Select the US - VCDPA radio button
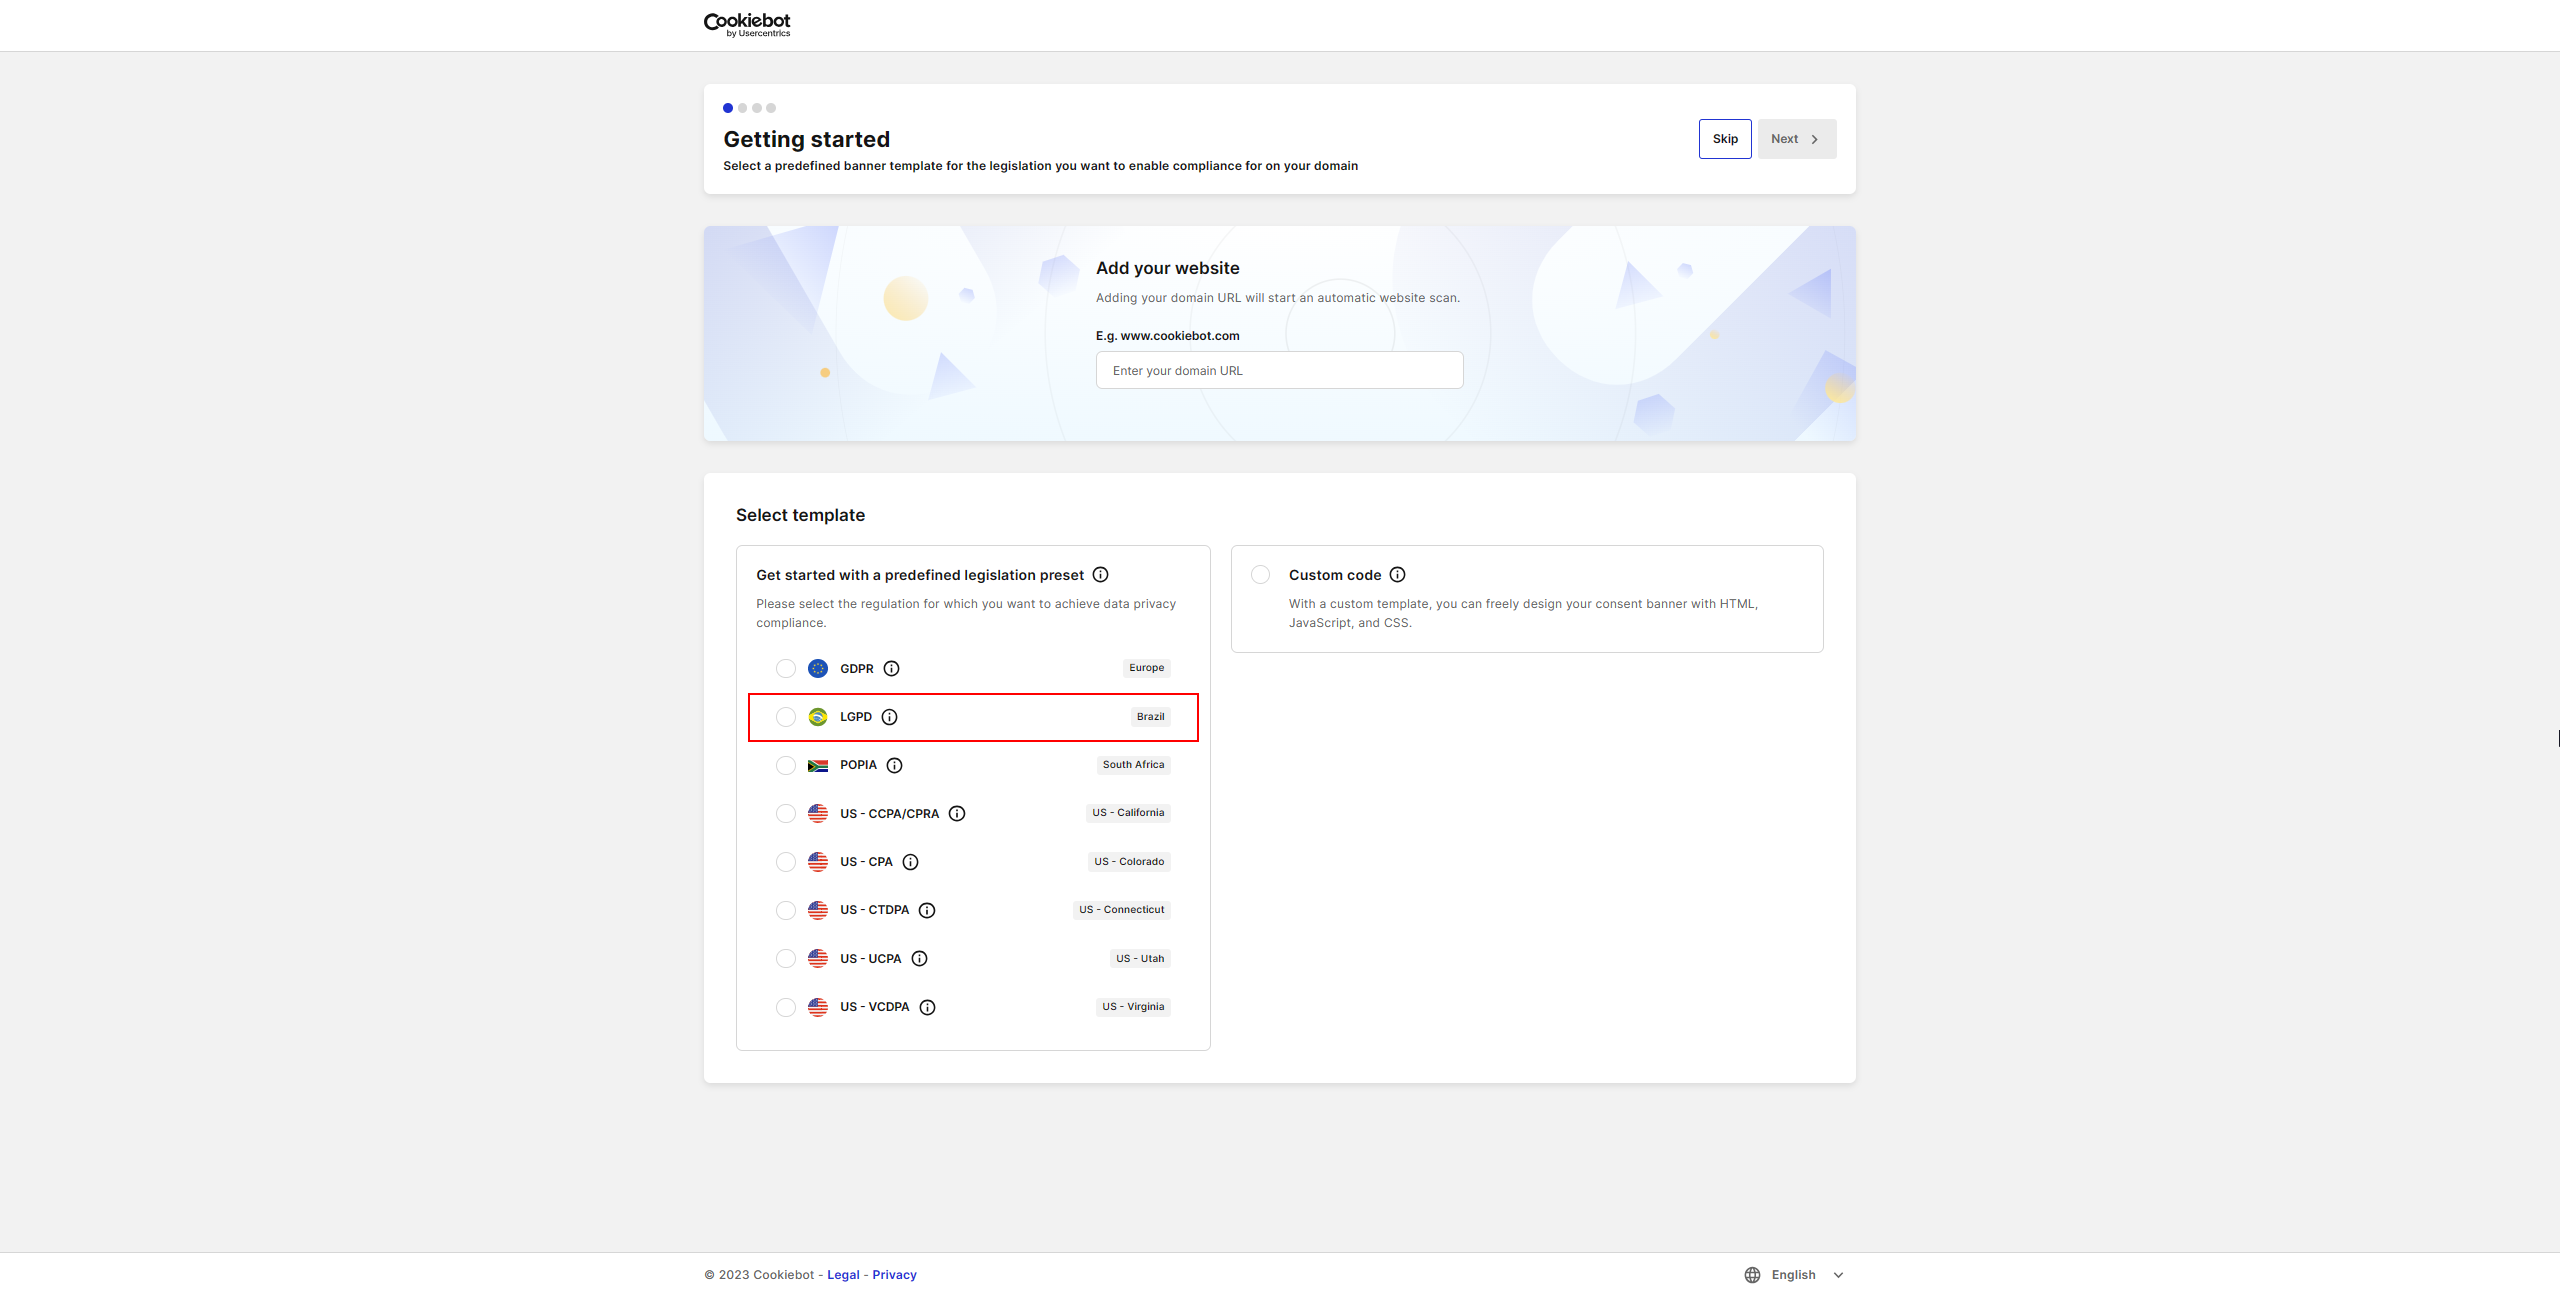This screenshot has height=1296, width=2560. tap(786, 1007)
